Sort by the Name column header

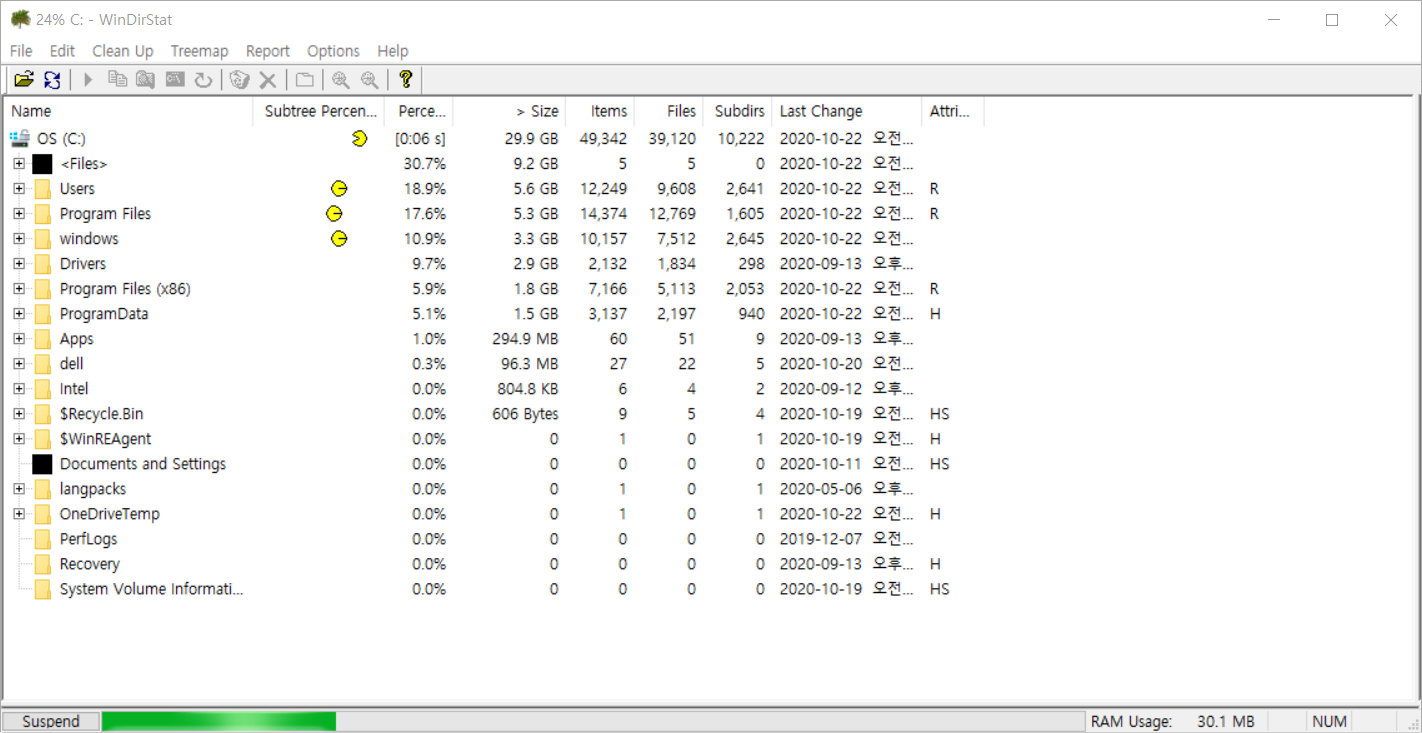click(x=129, y=112)
